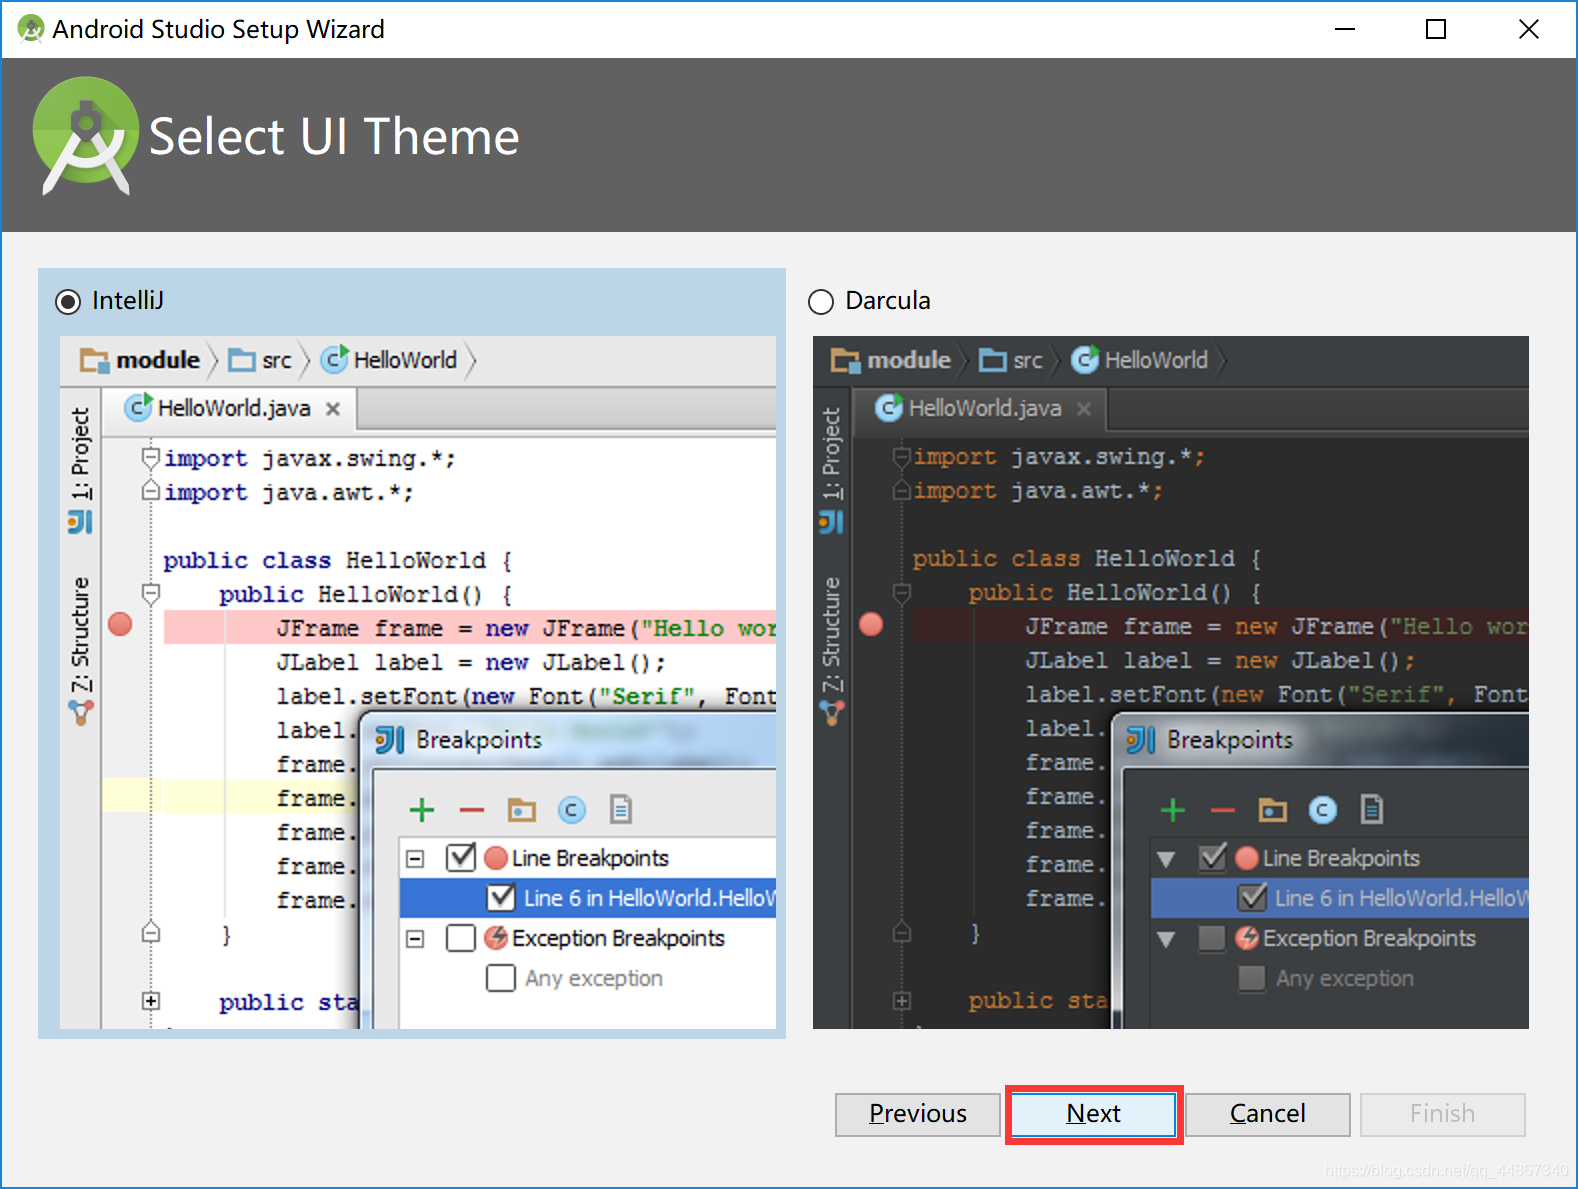Close HelloWorld.java tab in IntelliJ preview
The width and height of the screenshot is (1578, 1189).
tap(333, 409)
